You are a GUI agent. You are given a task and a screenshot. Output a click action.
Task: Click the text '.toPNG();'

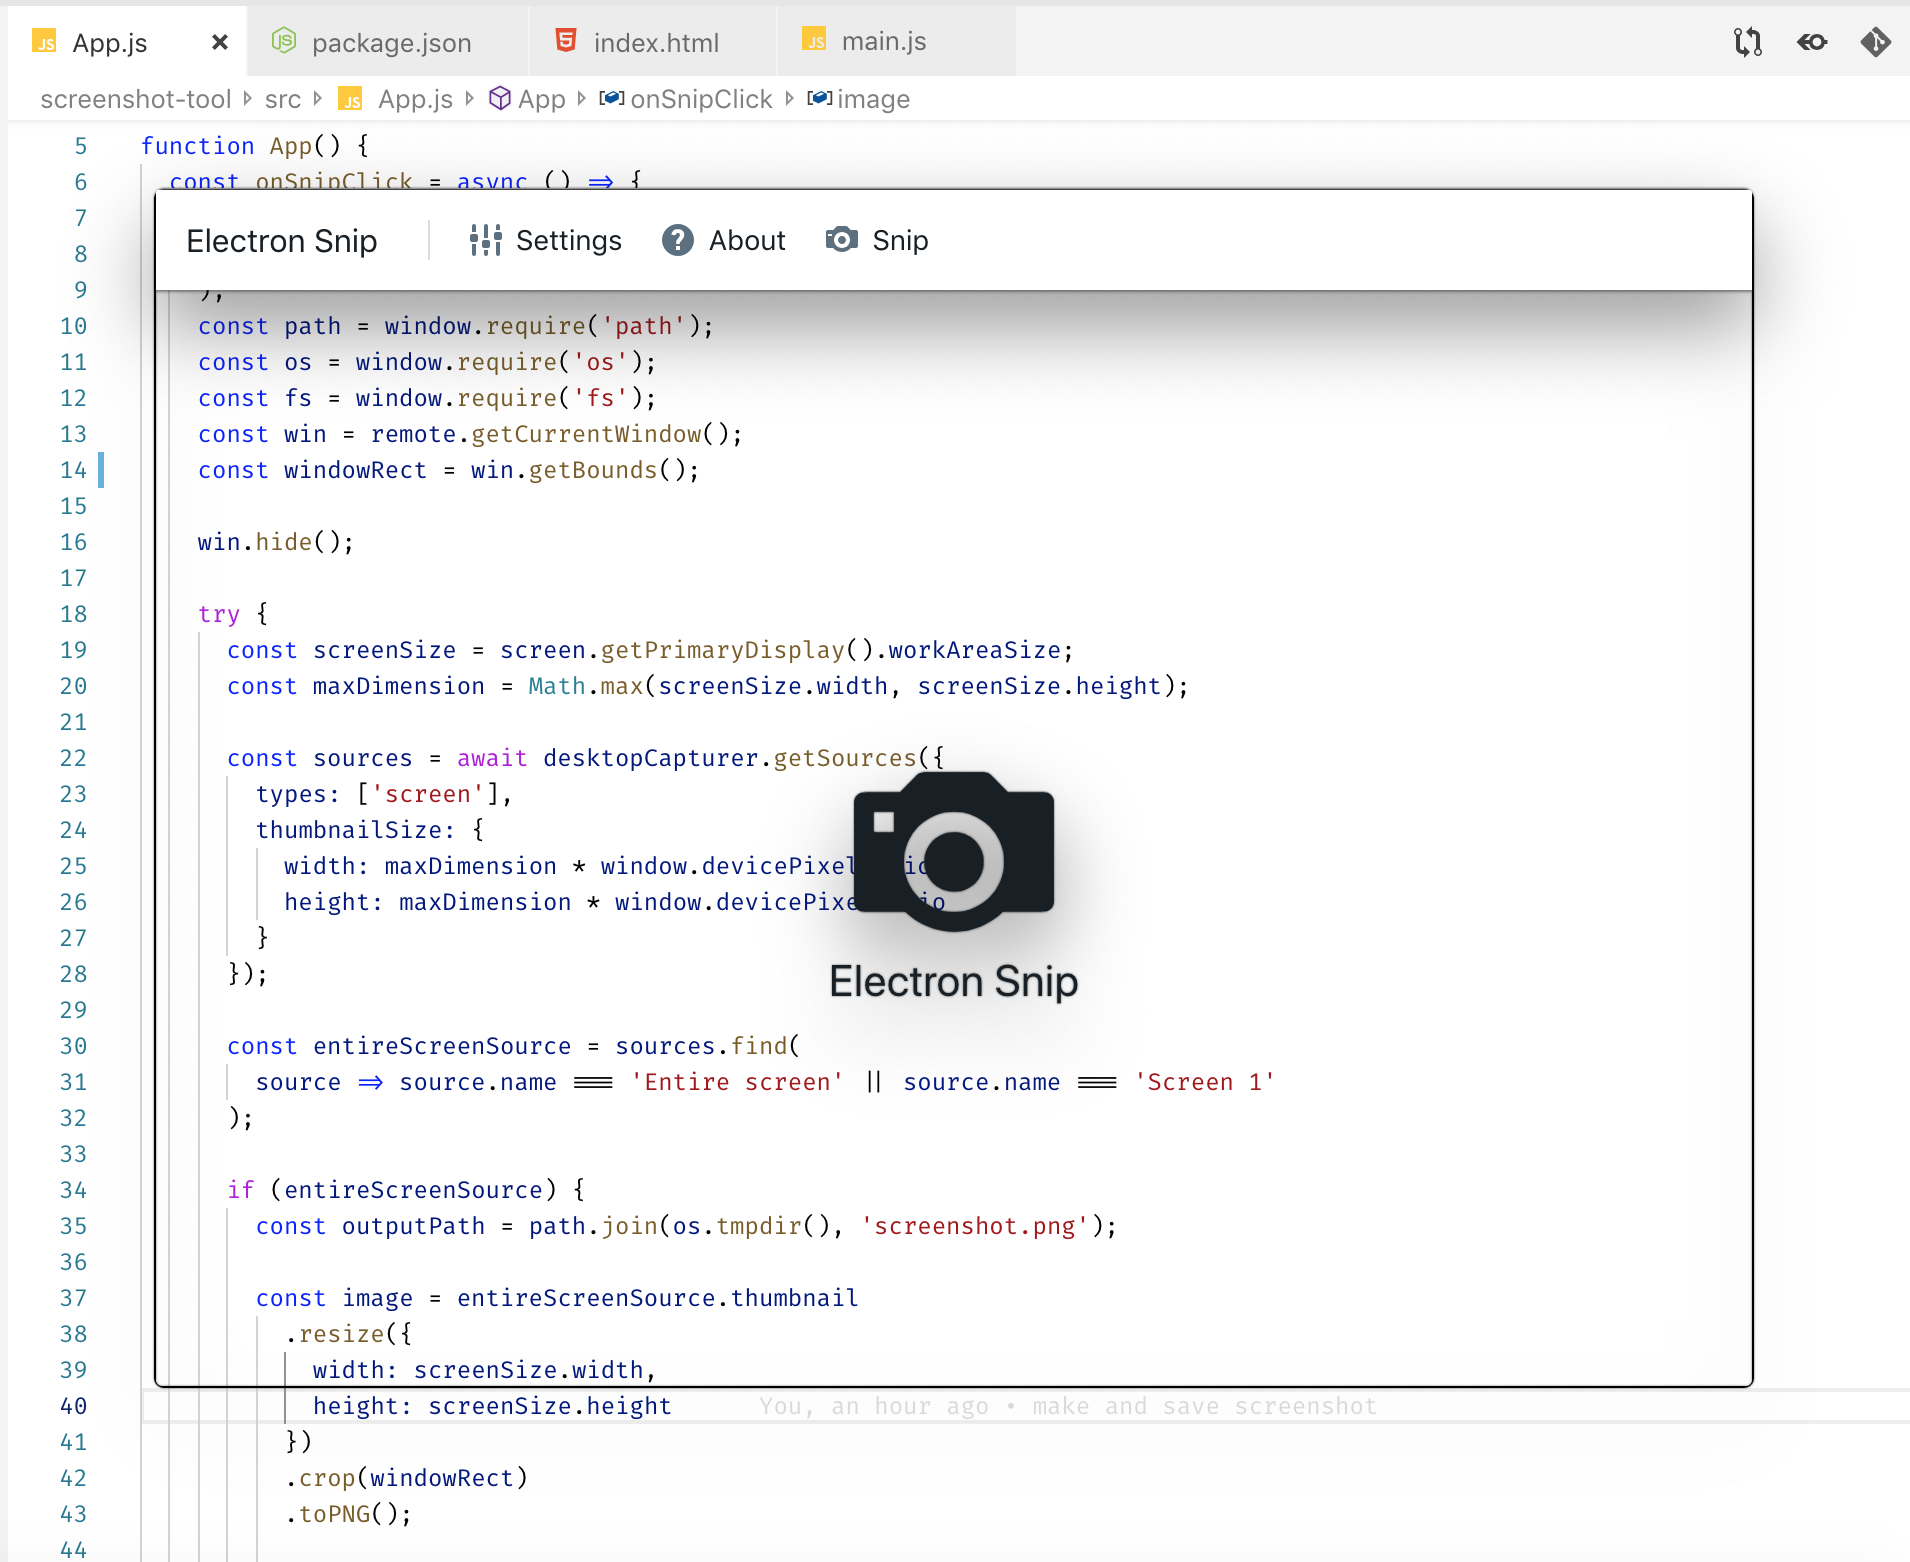[x=348, y=1514]
